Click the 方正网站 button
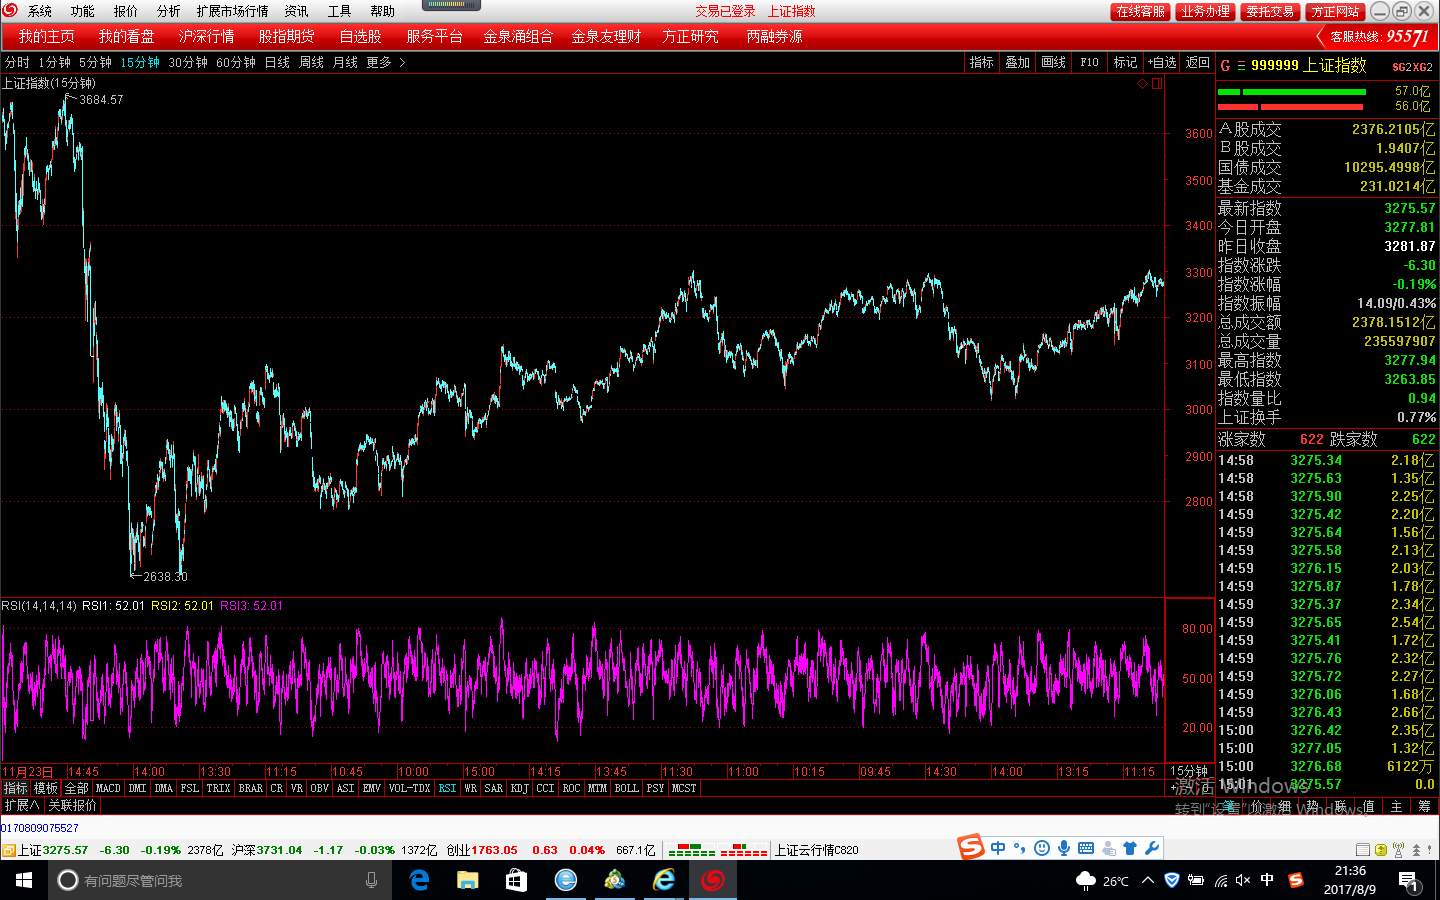 tap(1336, 11)
